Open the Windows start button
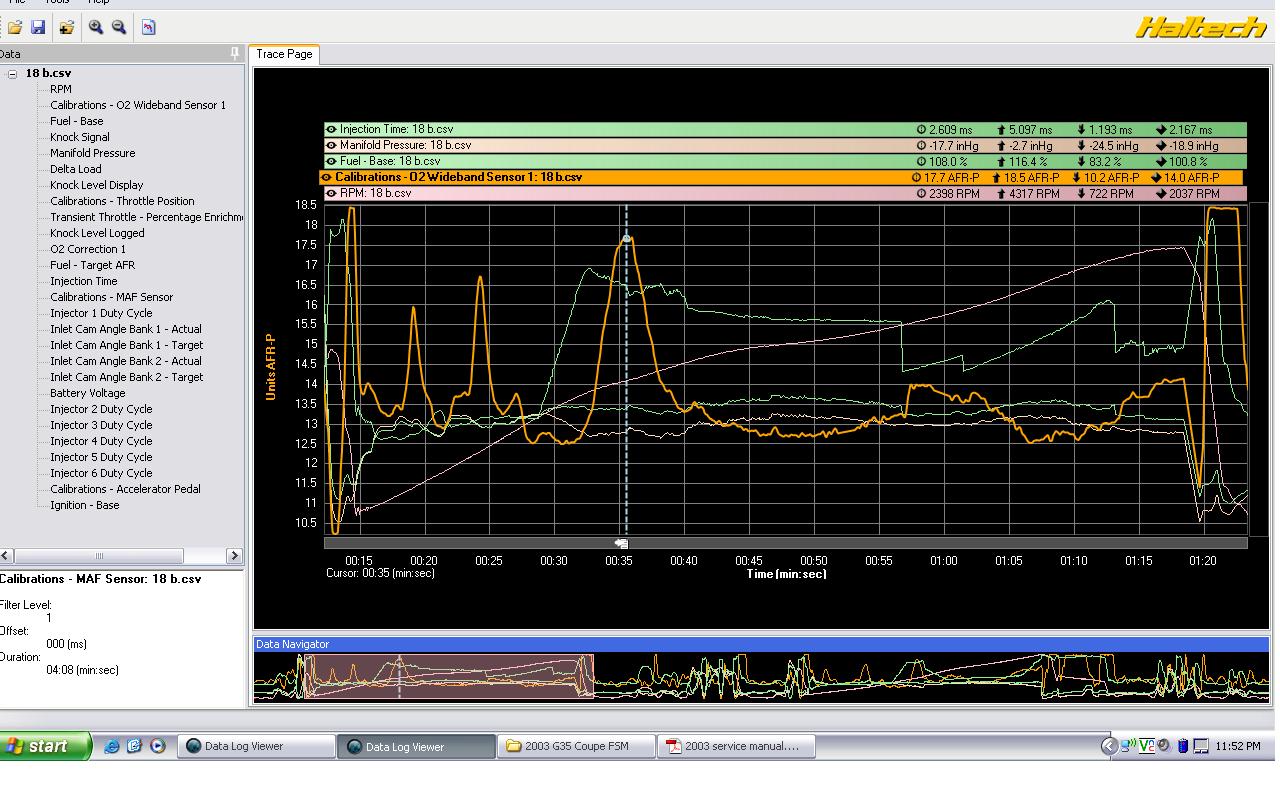The image size is (1280, 800). click(x=45, y=746)
